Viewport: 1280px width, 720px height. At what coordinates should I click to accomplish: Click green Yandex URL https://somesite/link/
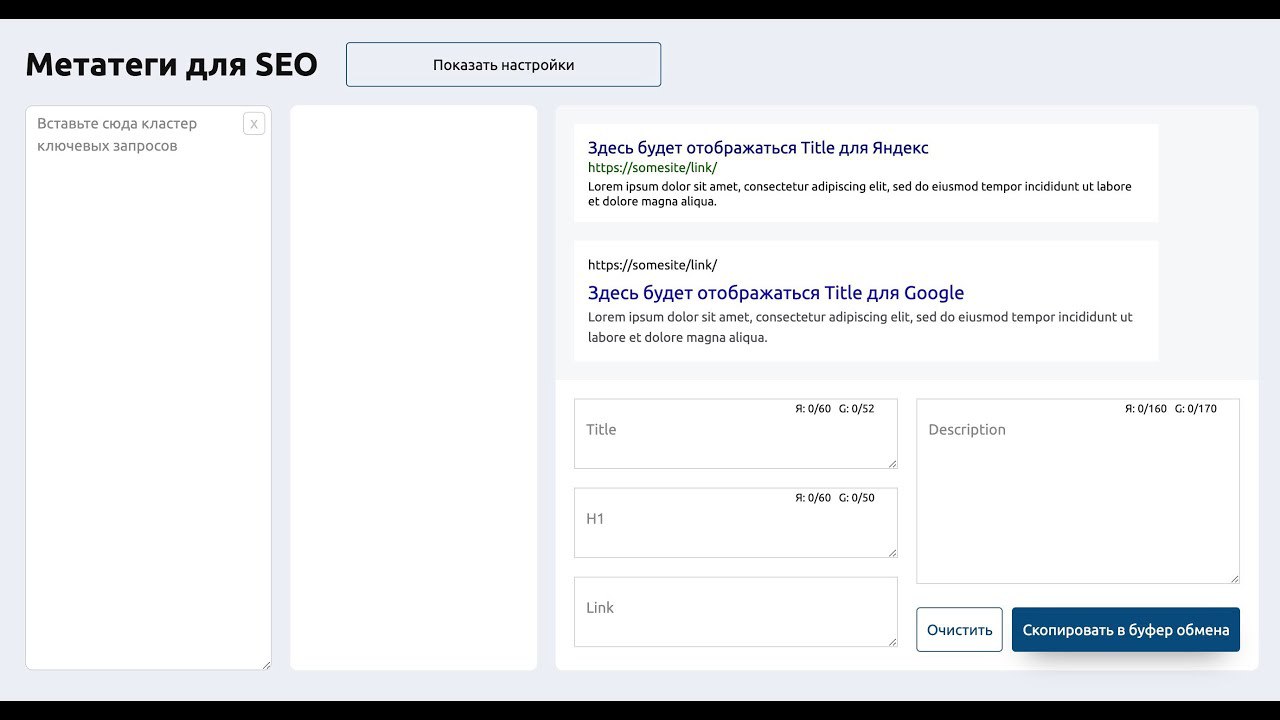[652, 168]
